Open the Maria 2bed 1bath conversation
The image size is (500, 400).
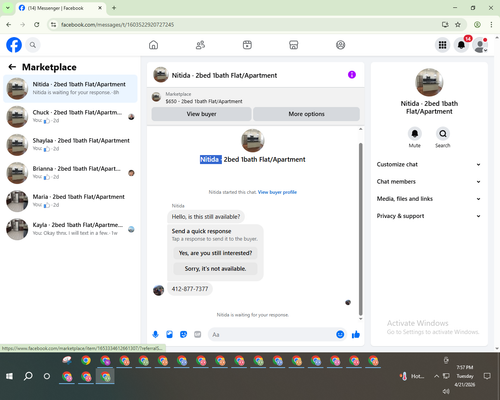[70, 201]
